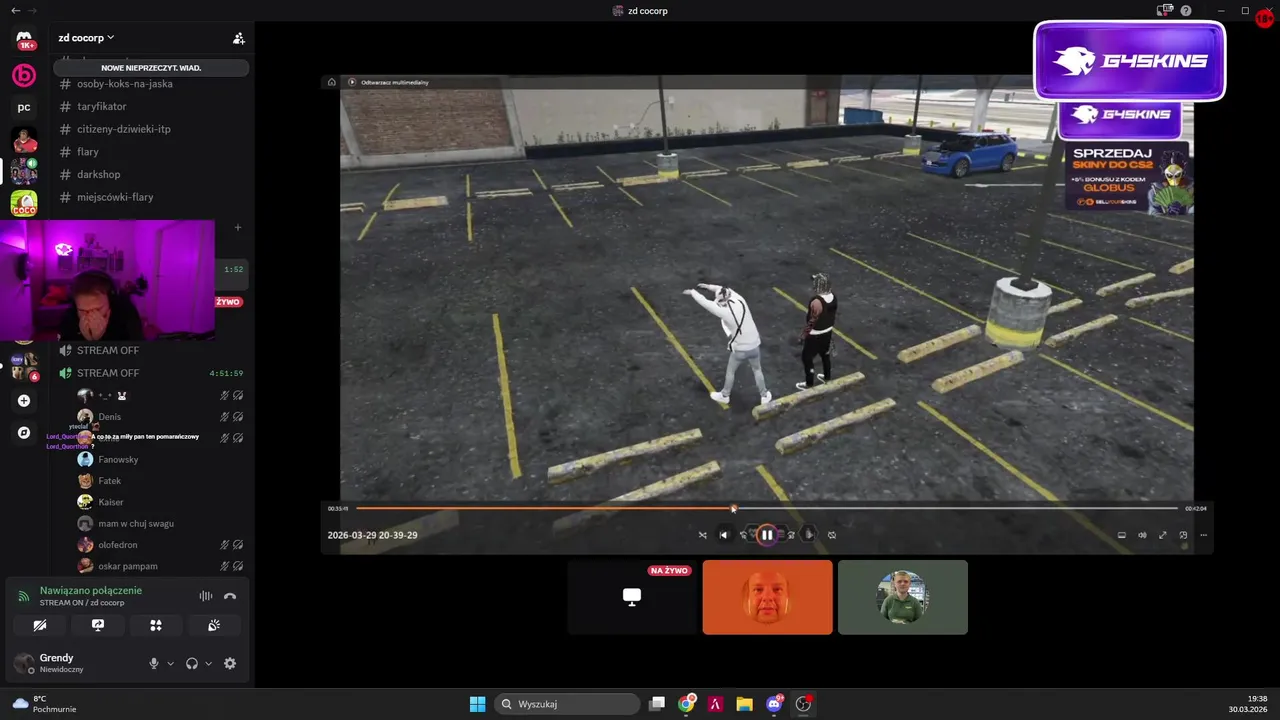Expand microphone input options arrow
Image resolution: width=1280 pixels, height=720 pixels.
point(170,664)
